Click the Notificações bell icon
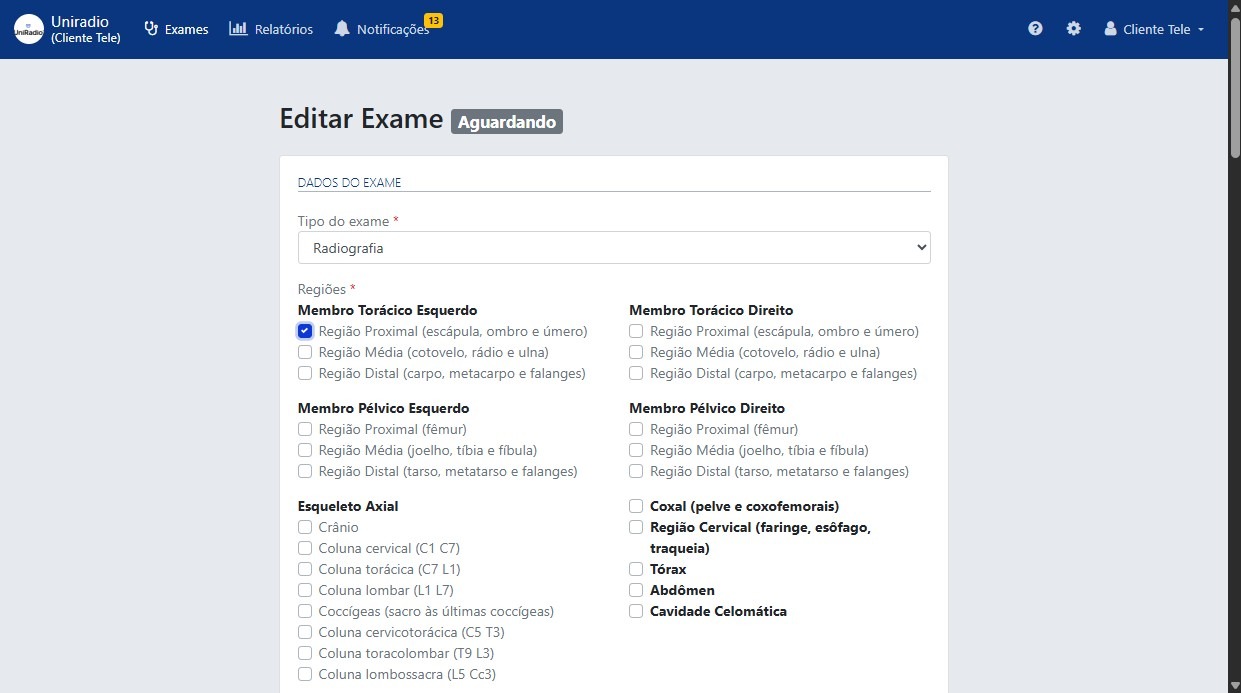Viewport: 1241px width, 693px height. tap(342, 29)
